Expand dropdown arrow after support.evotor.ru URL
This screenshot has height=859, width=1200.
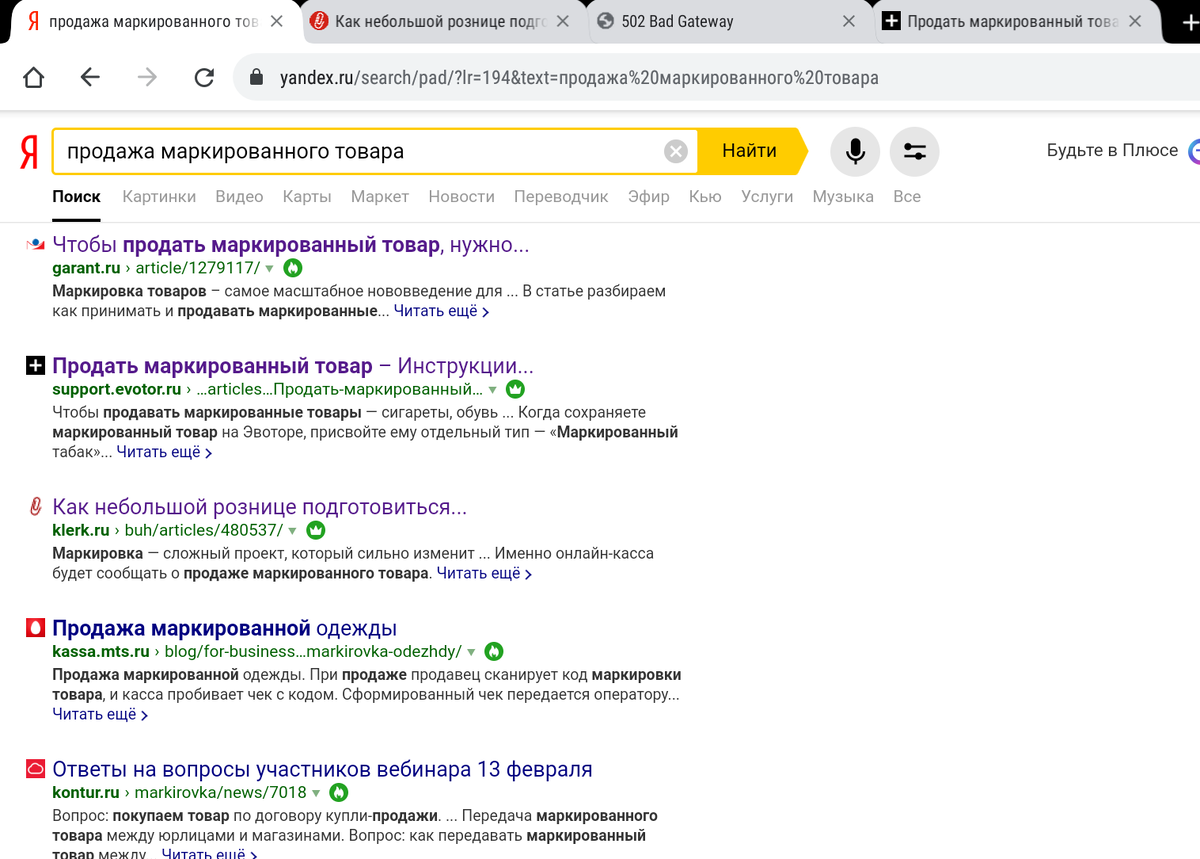coord(492,390)
